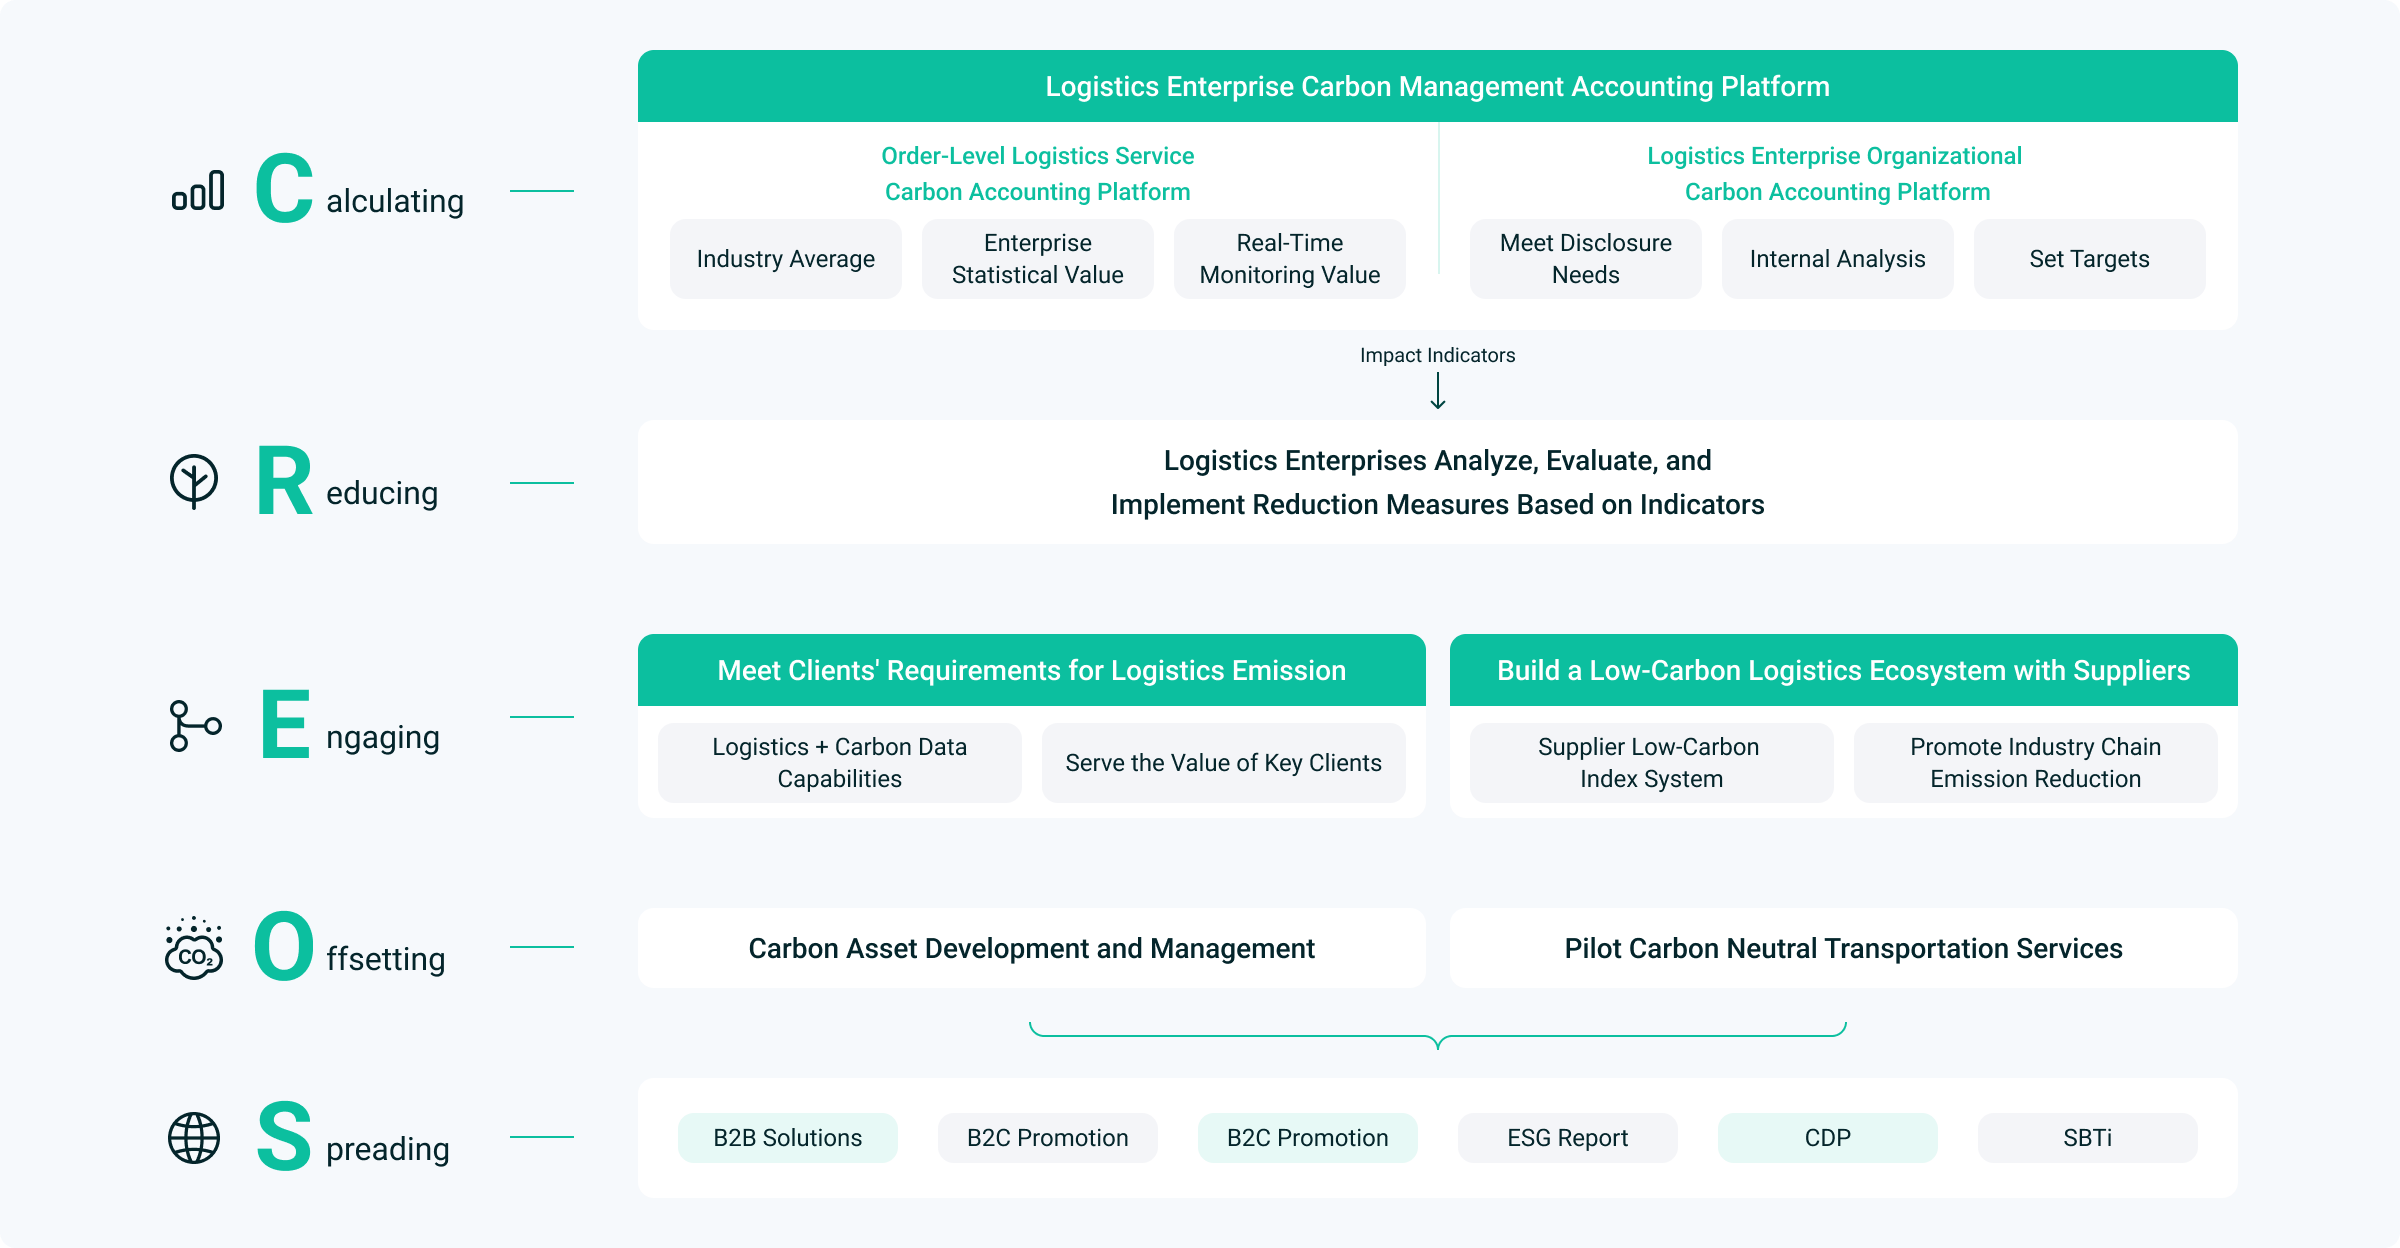Click the Impact Indicators label

(x=1438, y=355)
